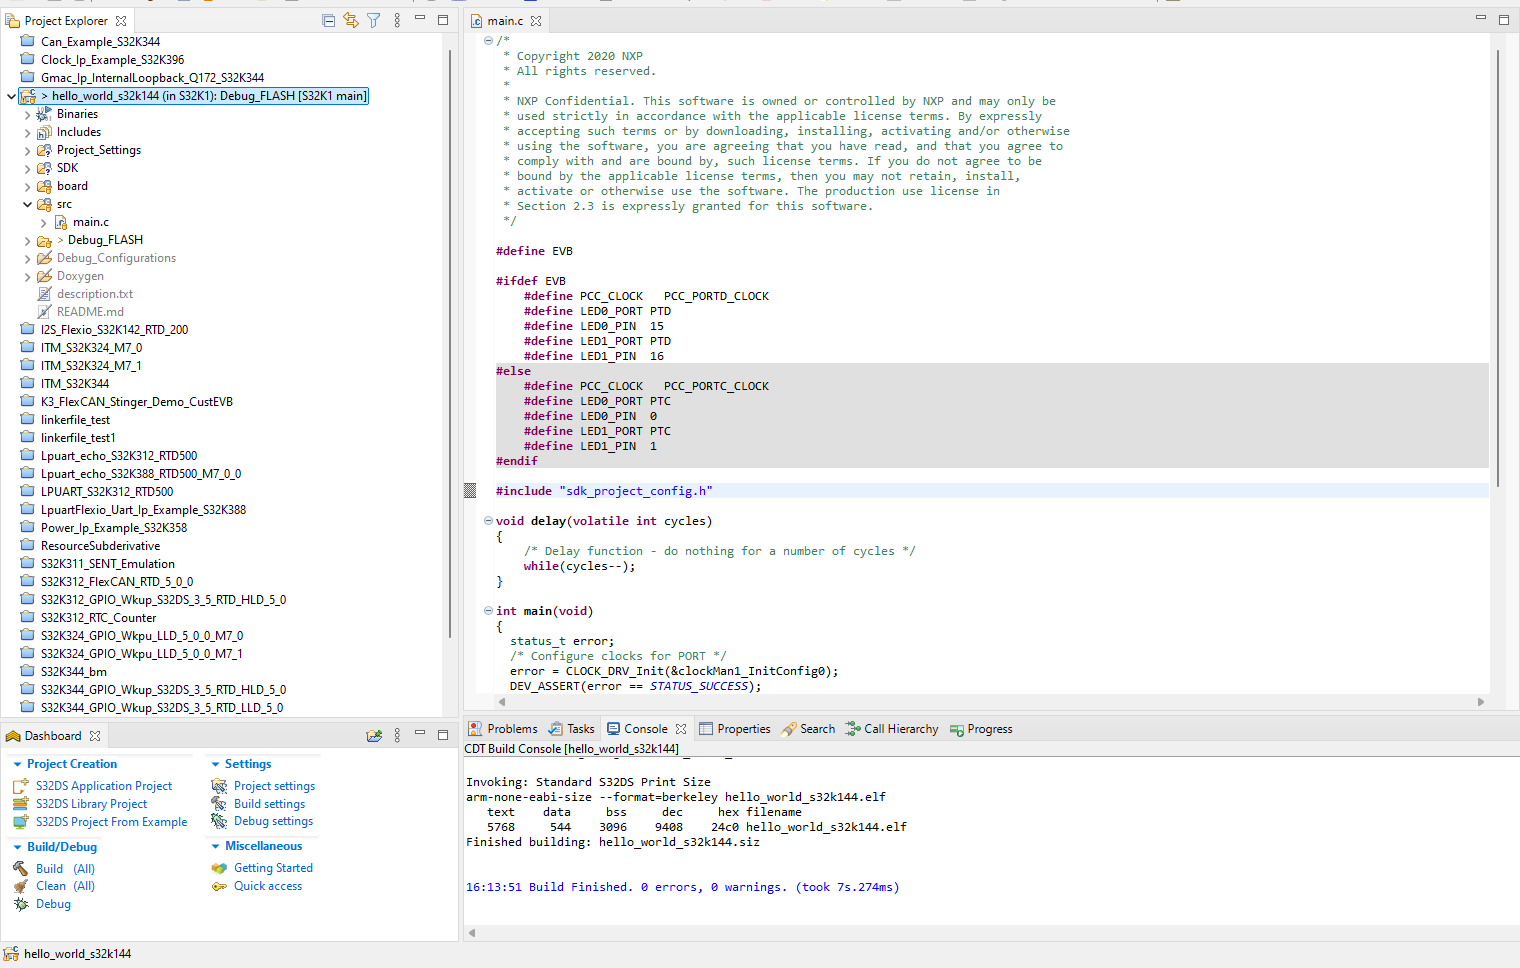Fold the license comment block
This screenshot has height=968, width=1520.
pos(488,41)
